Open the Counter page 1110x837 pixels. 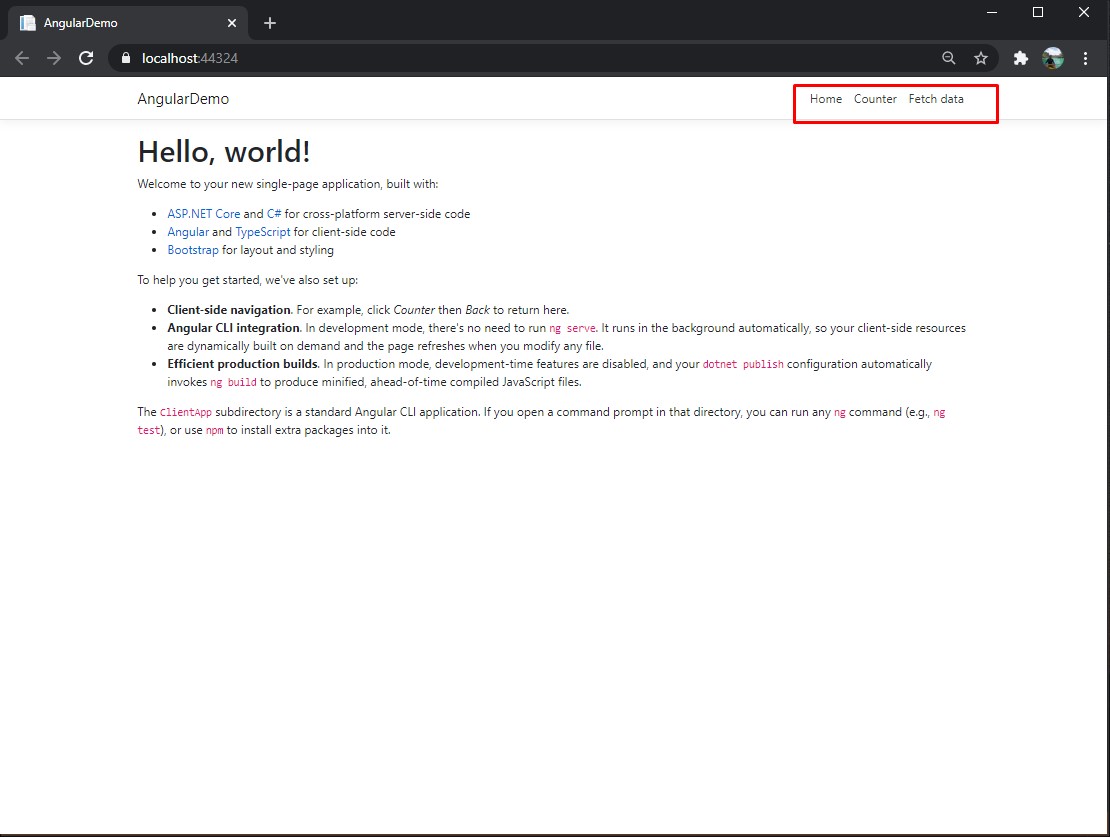pyautogui.click(x=875, y=99)
